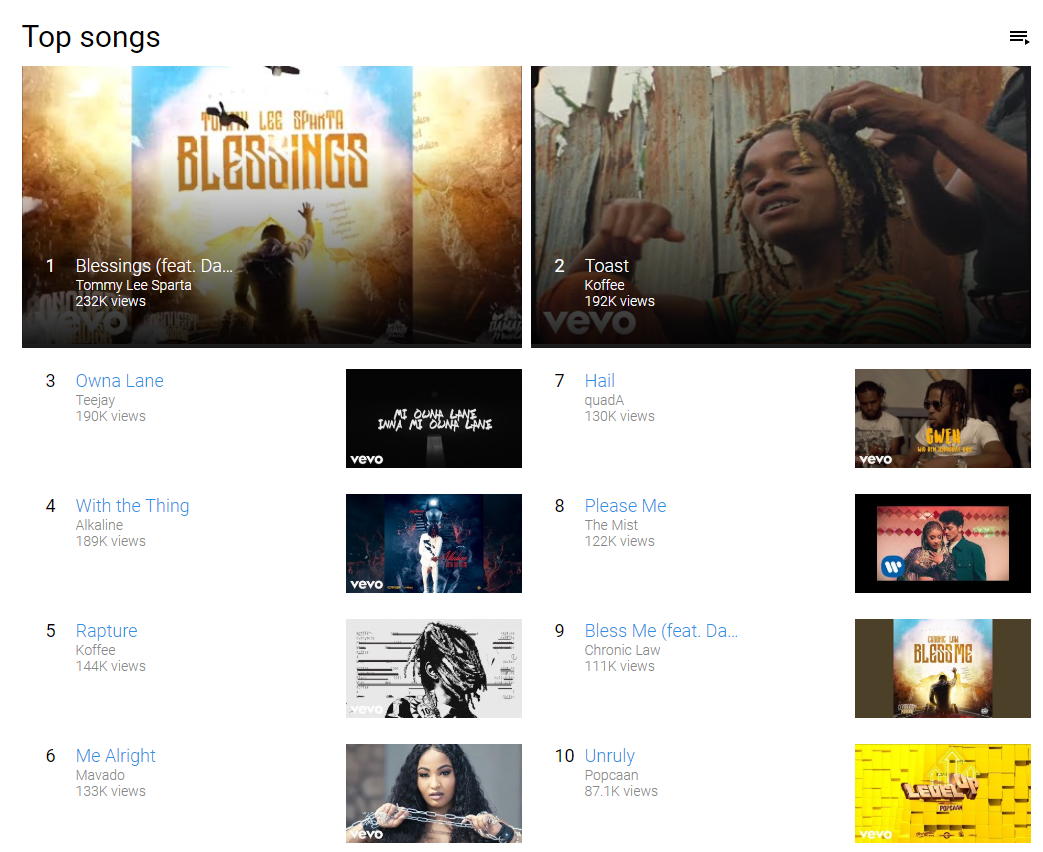Image resolution: width=1043 pixels, height=852 pixels.
Task: Click the Me Alright thumbnail with chains
Action: pyautogui.click(x=434, y=793)
